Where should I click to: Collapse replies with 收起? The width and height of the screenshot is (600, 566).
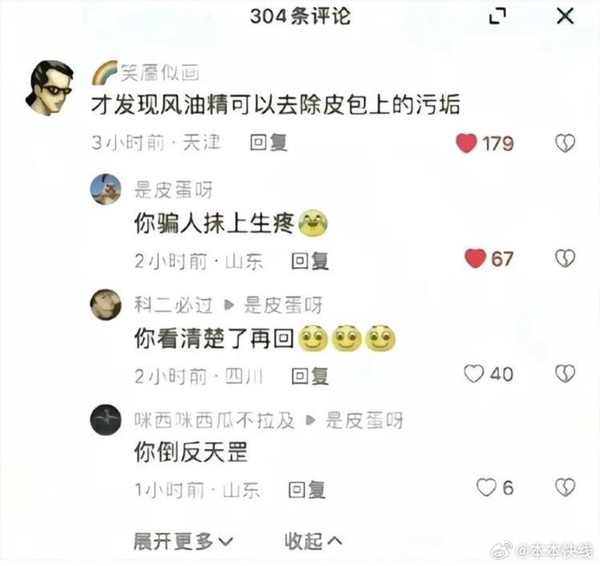tap(313, 542)
